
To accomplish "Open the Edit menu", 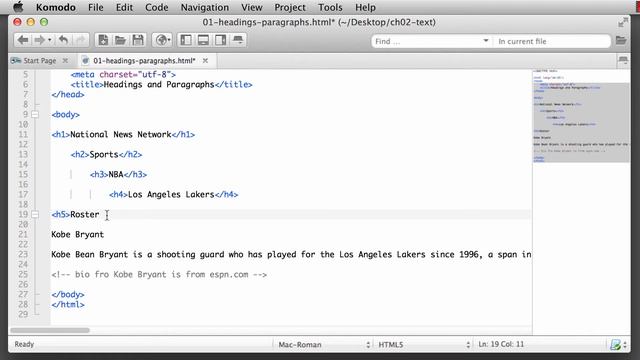I will tap(124, 7).
